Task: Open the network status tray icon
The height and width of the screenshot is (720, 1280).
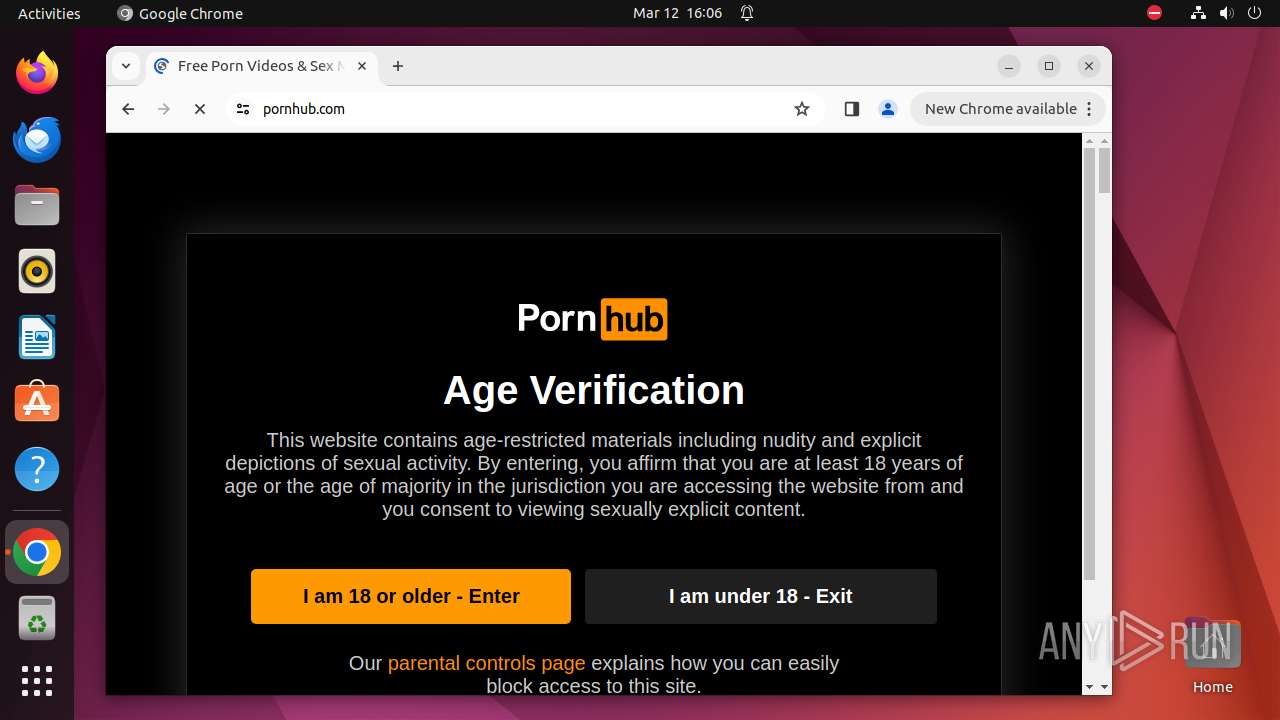Action: pos(1198,13)
